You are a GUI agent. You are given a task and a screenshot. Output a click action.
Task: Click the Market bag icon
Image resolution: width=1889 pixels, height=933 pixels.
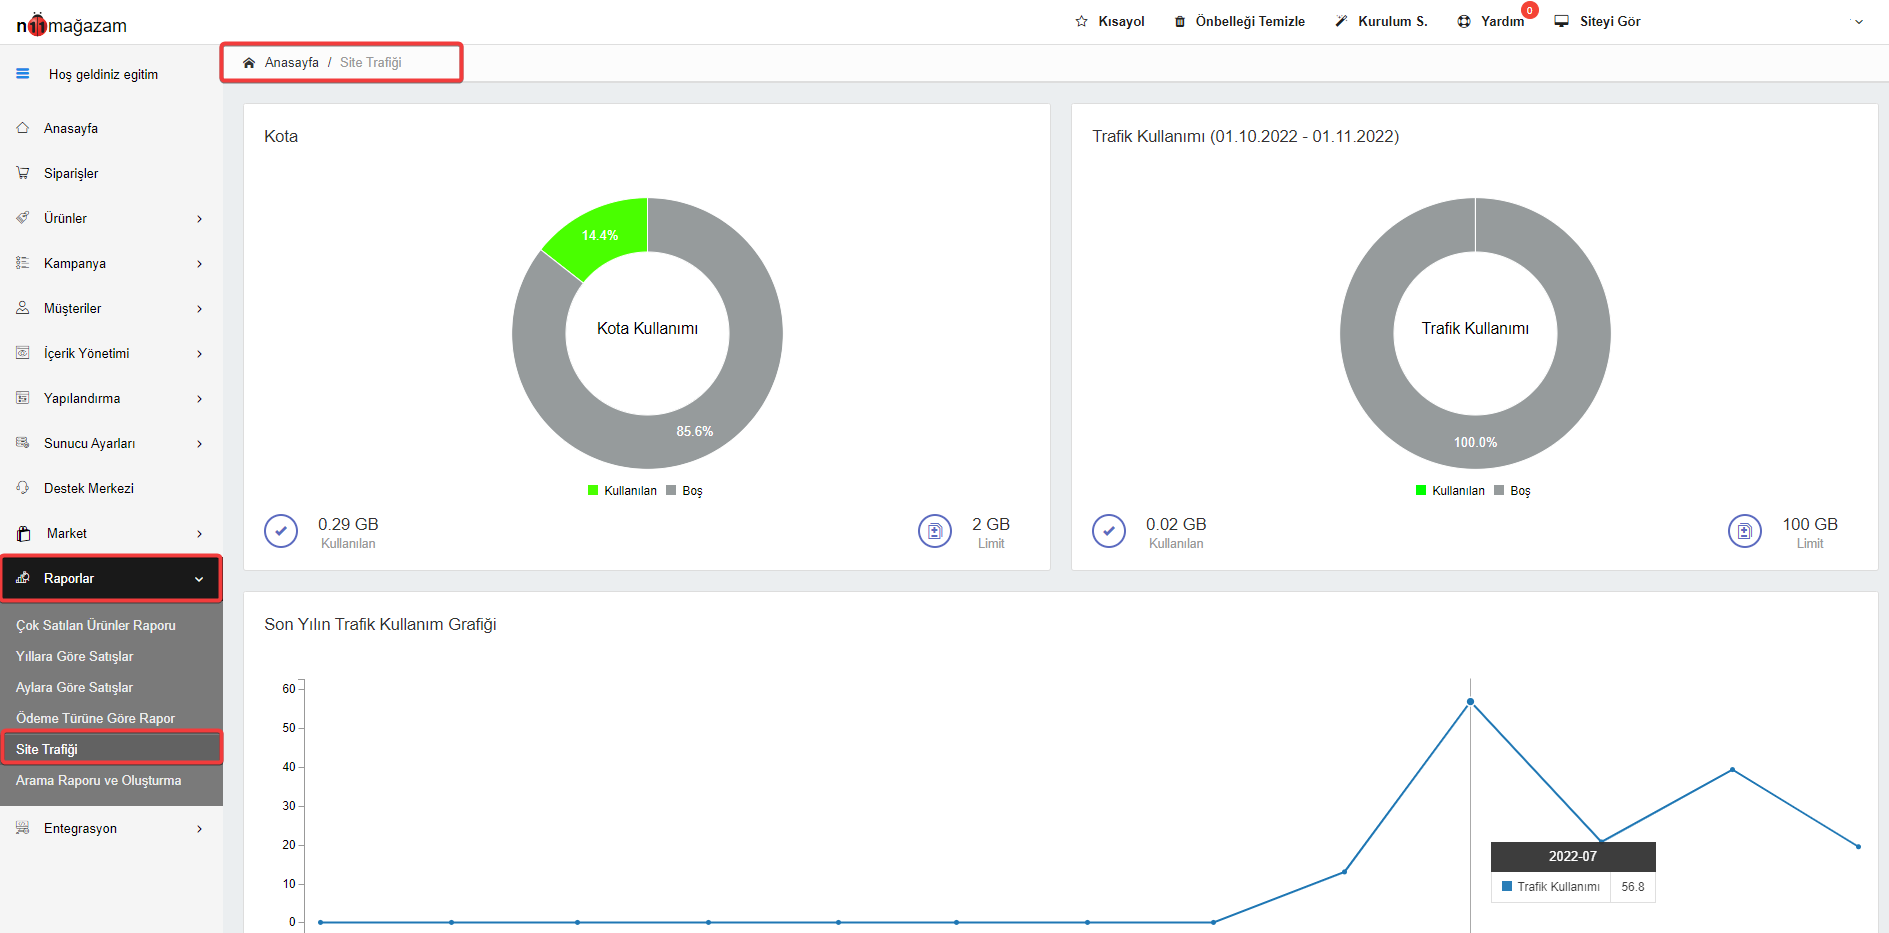[23, 533]
